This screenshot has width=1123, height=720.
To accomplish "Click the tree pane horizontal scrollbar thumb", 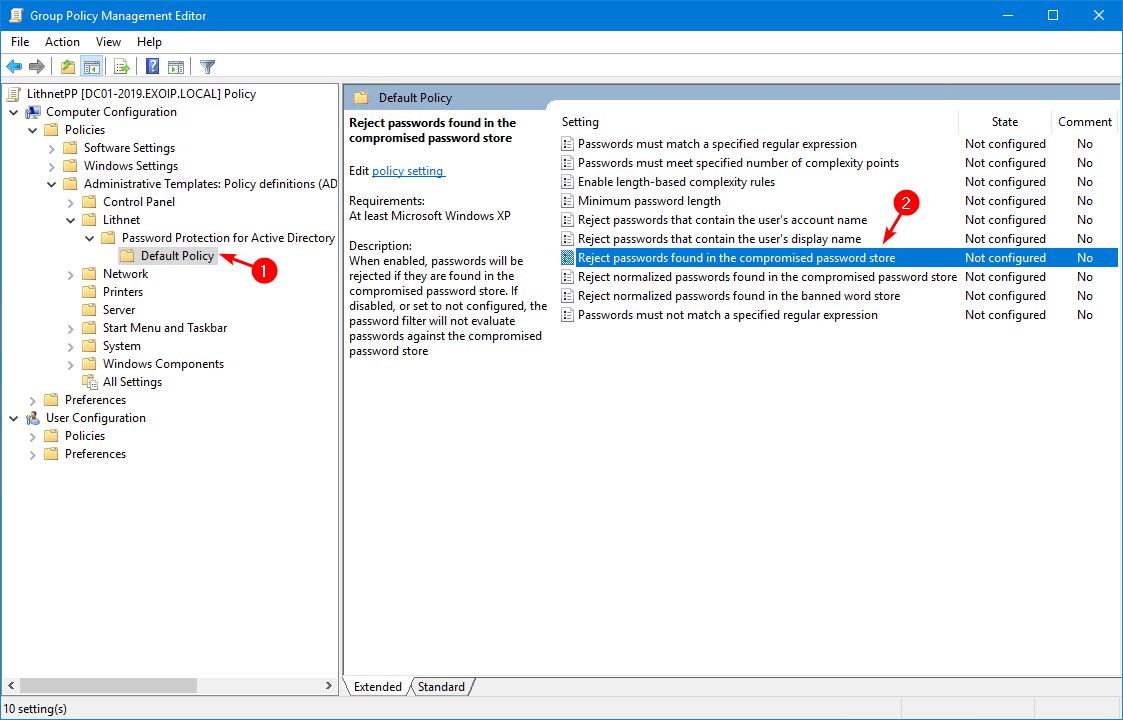I will tap(107, 686).
